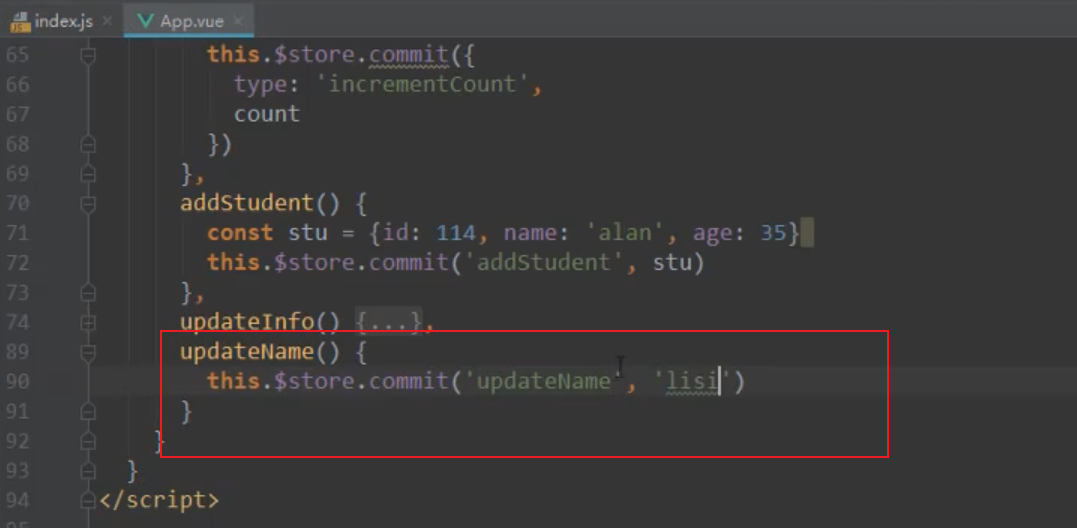1077x528 pixels.
Task: Click the stu variable declaration on line 71
Action: click(x=308, y=234)
